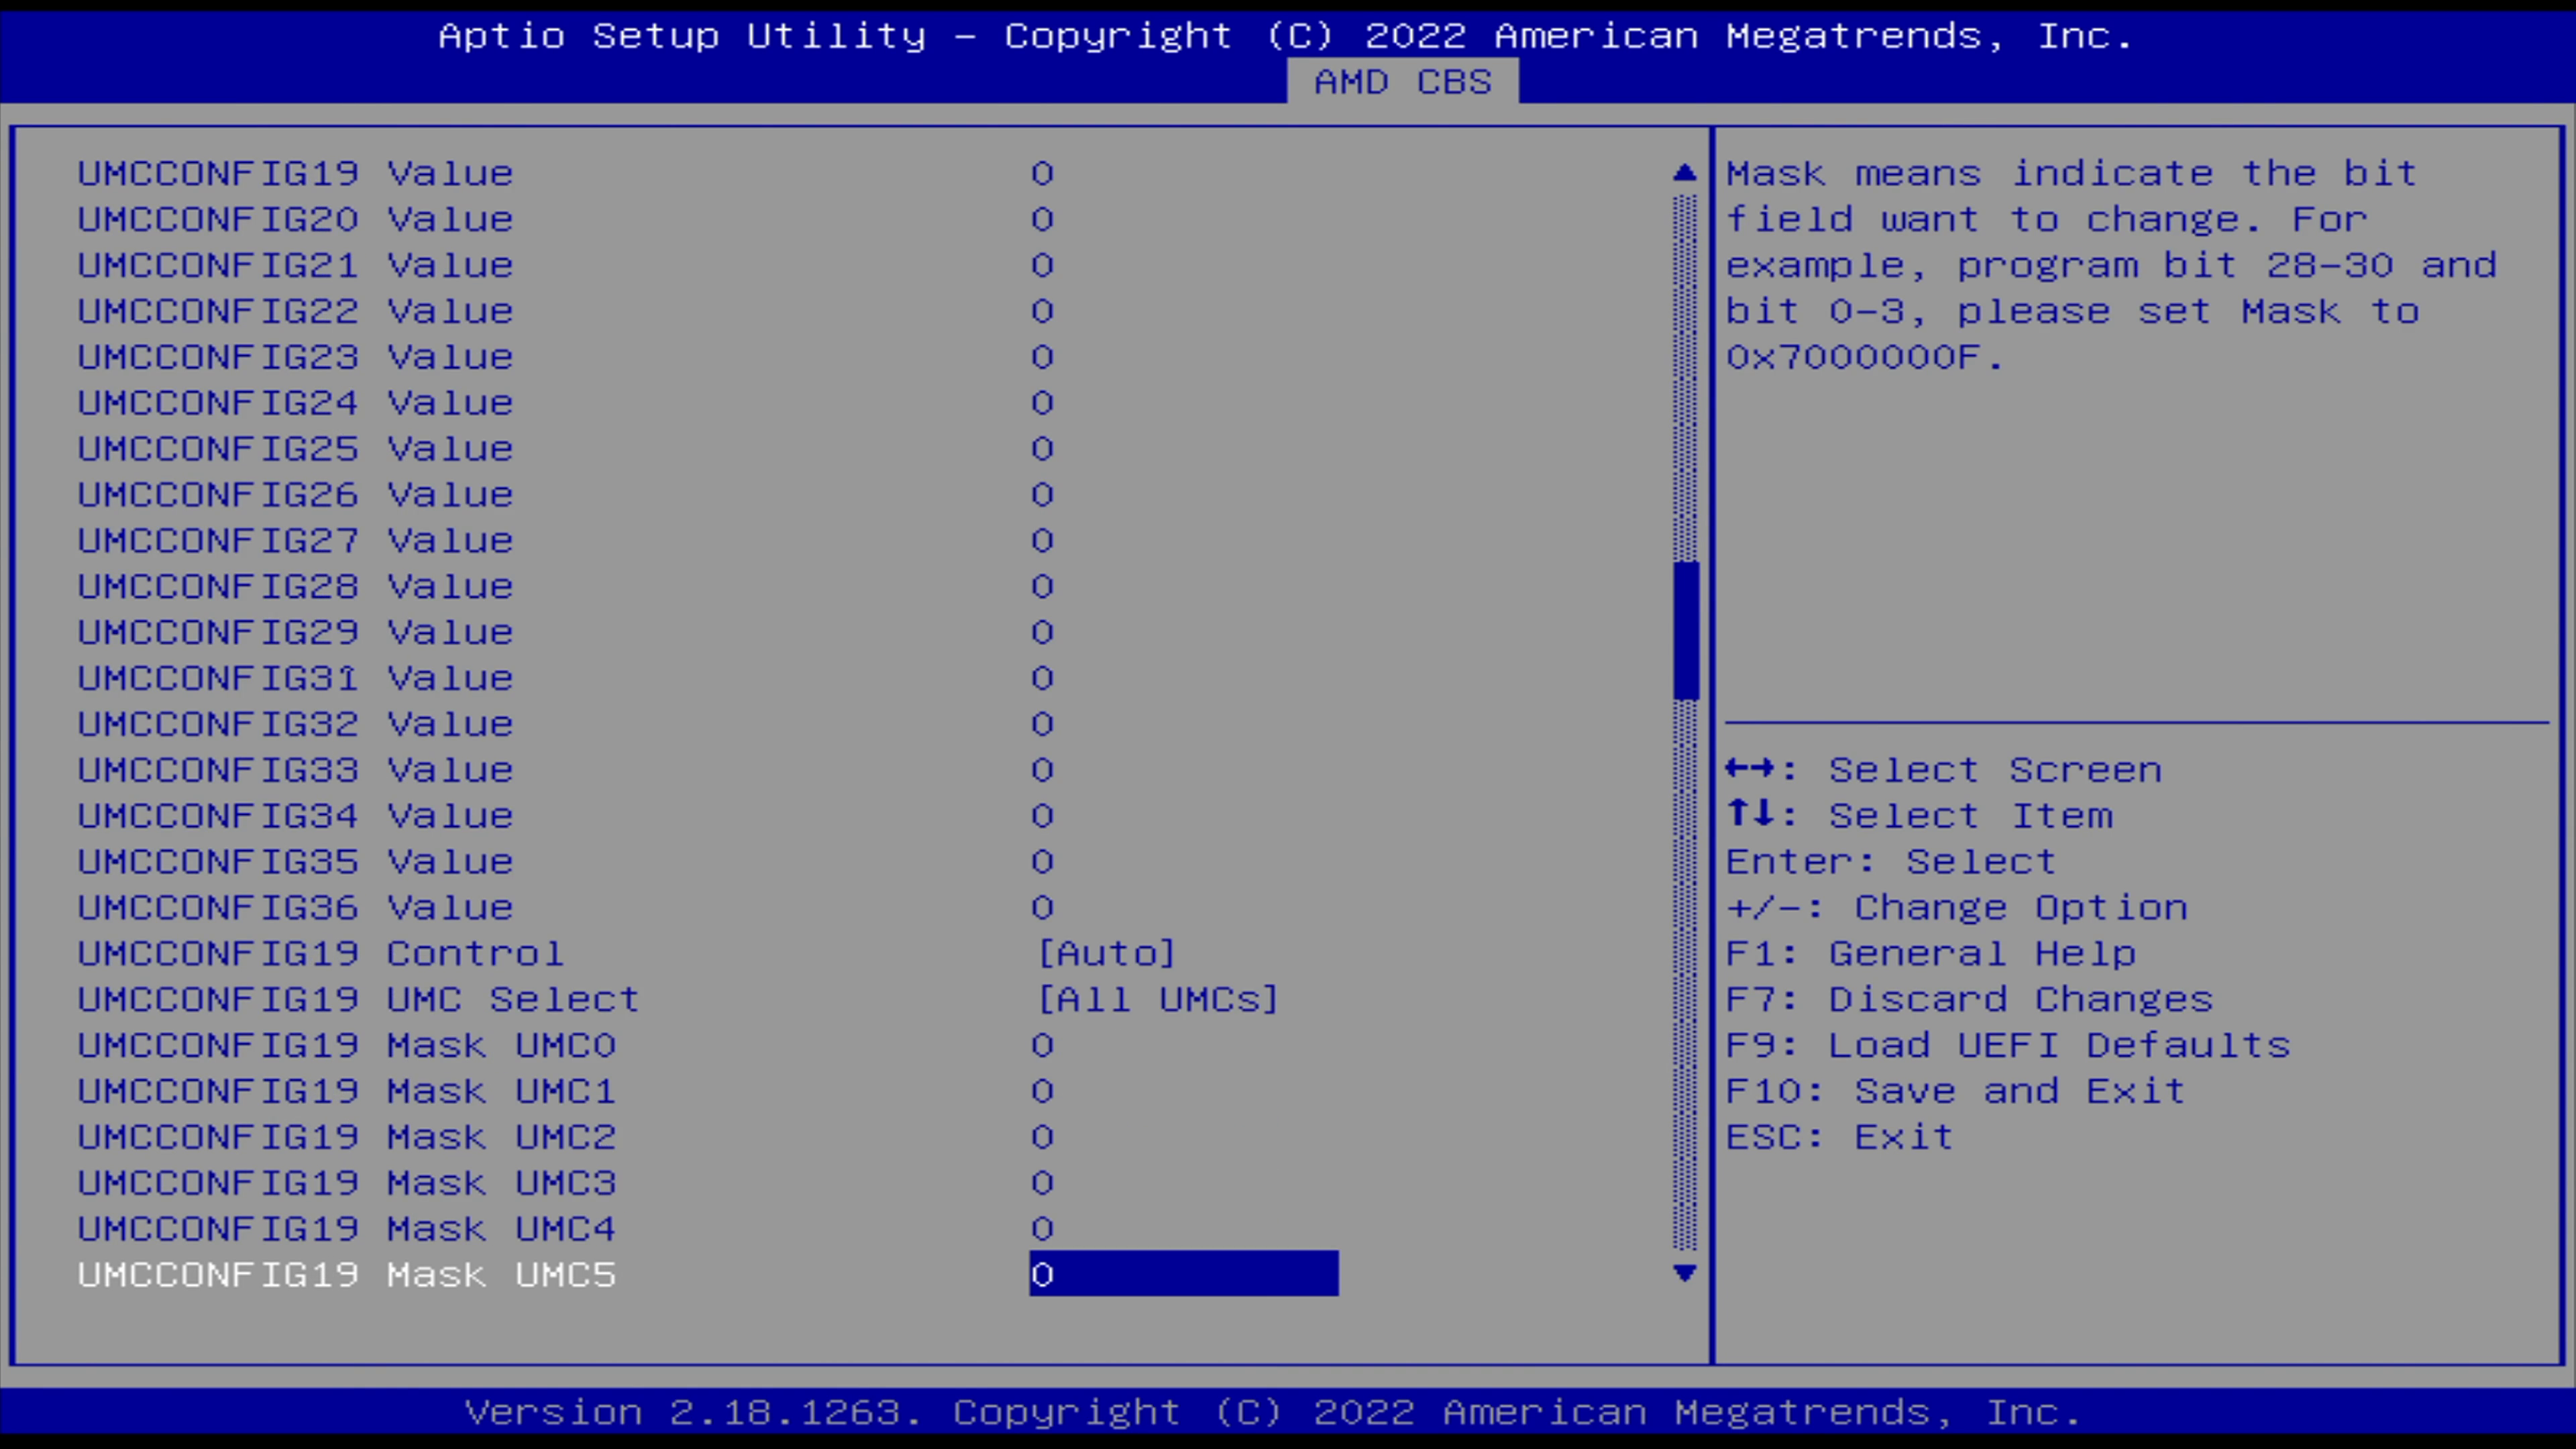2576x1449 pixels.
Task: Select the 'UMCCONFIG26 Value' row label
Action: 296,495
